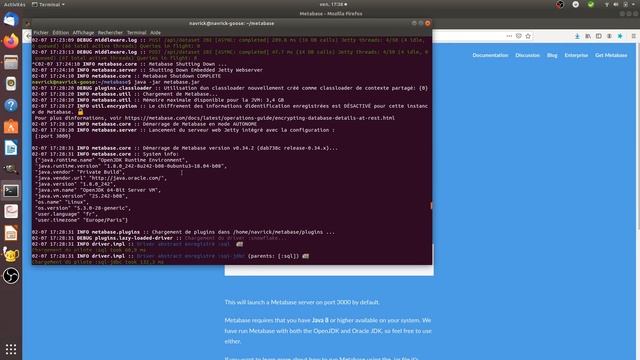This screenshot has height=360, width=640.
Task: Open Thunderbird mail from the dock
Action: [11, 19]
